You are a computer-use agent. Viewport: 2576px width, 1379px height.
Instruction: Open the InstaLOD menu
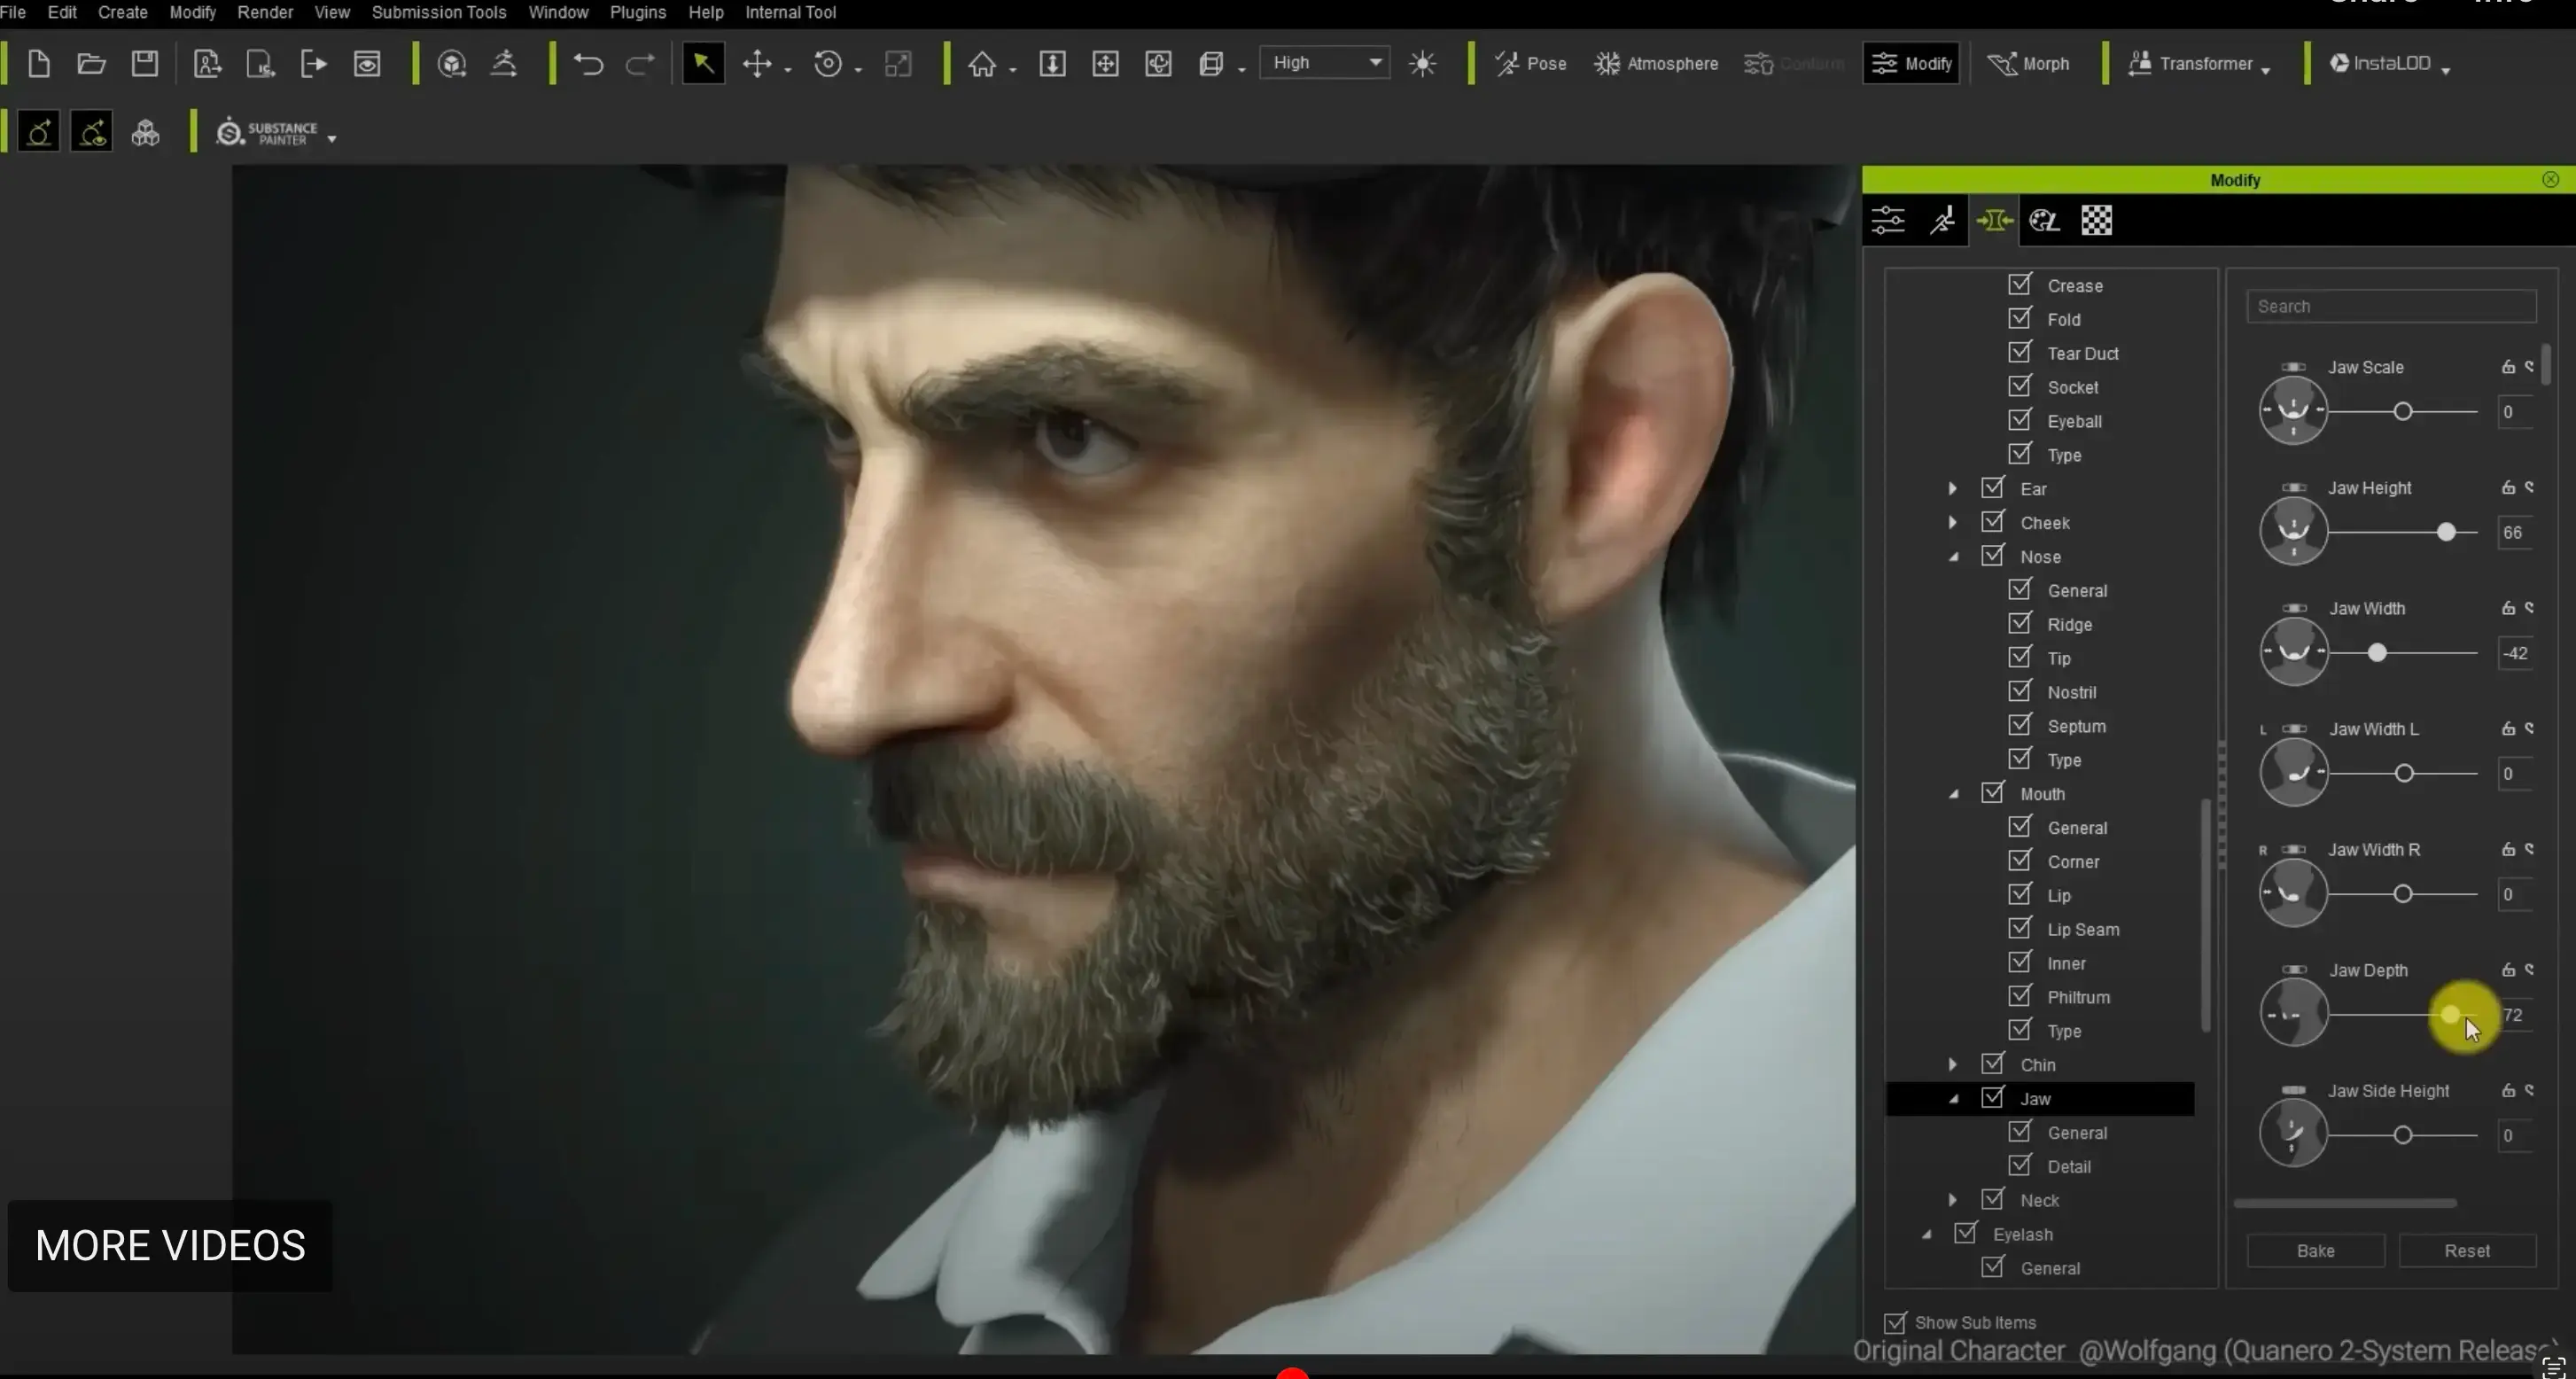coord(2388,63)
